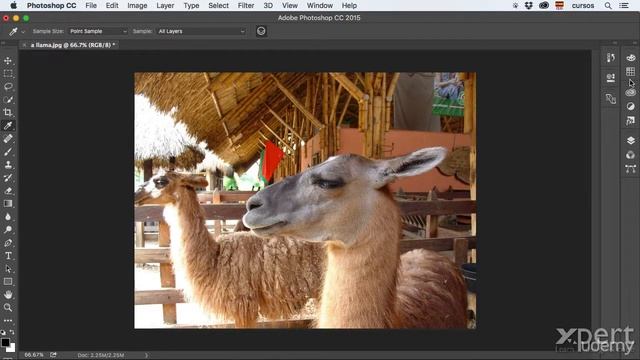Open the Image menu
Screen dimensions: 640x360
137,5
